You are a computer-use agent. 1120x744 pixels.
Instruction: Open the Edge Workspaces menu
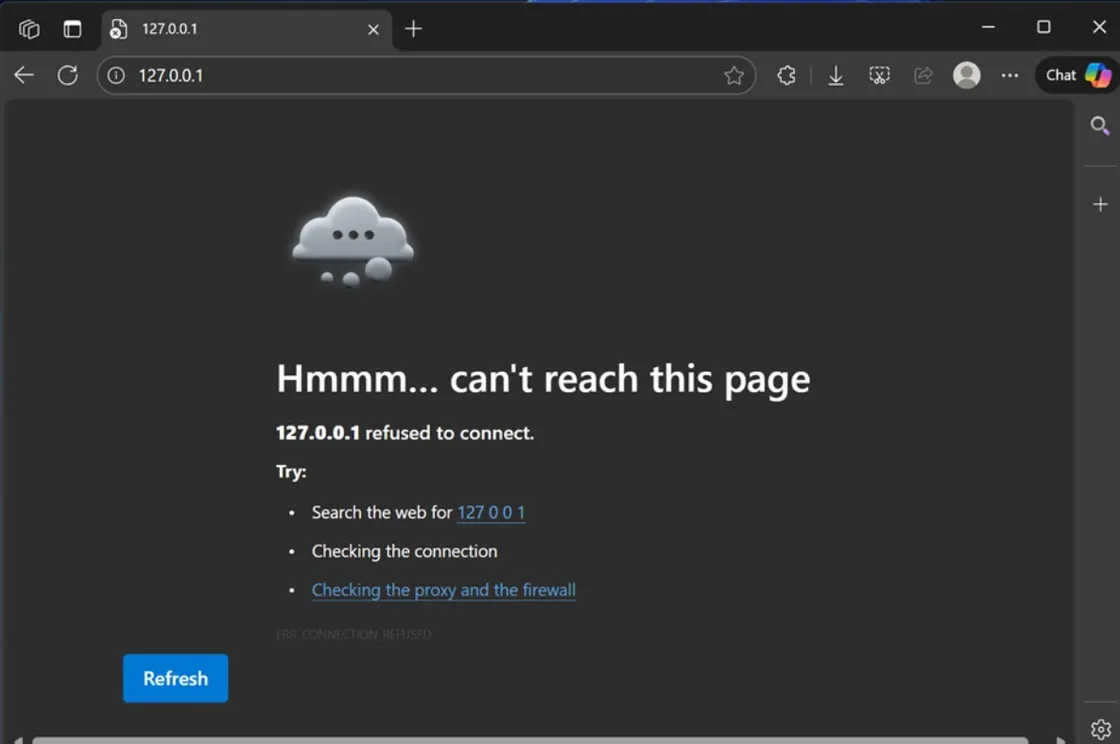29,28
